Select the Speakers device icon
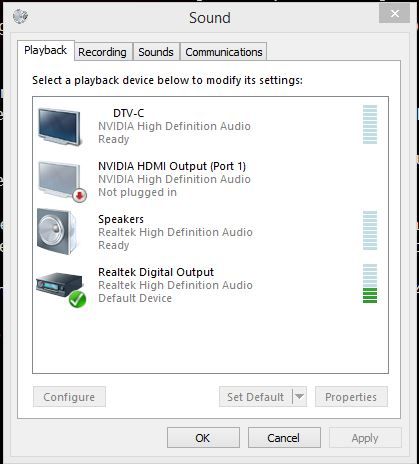 pyautogui.click(x=57, y=232)
